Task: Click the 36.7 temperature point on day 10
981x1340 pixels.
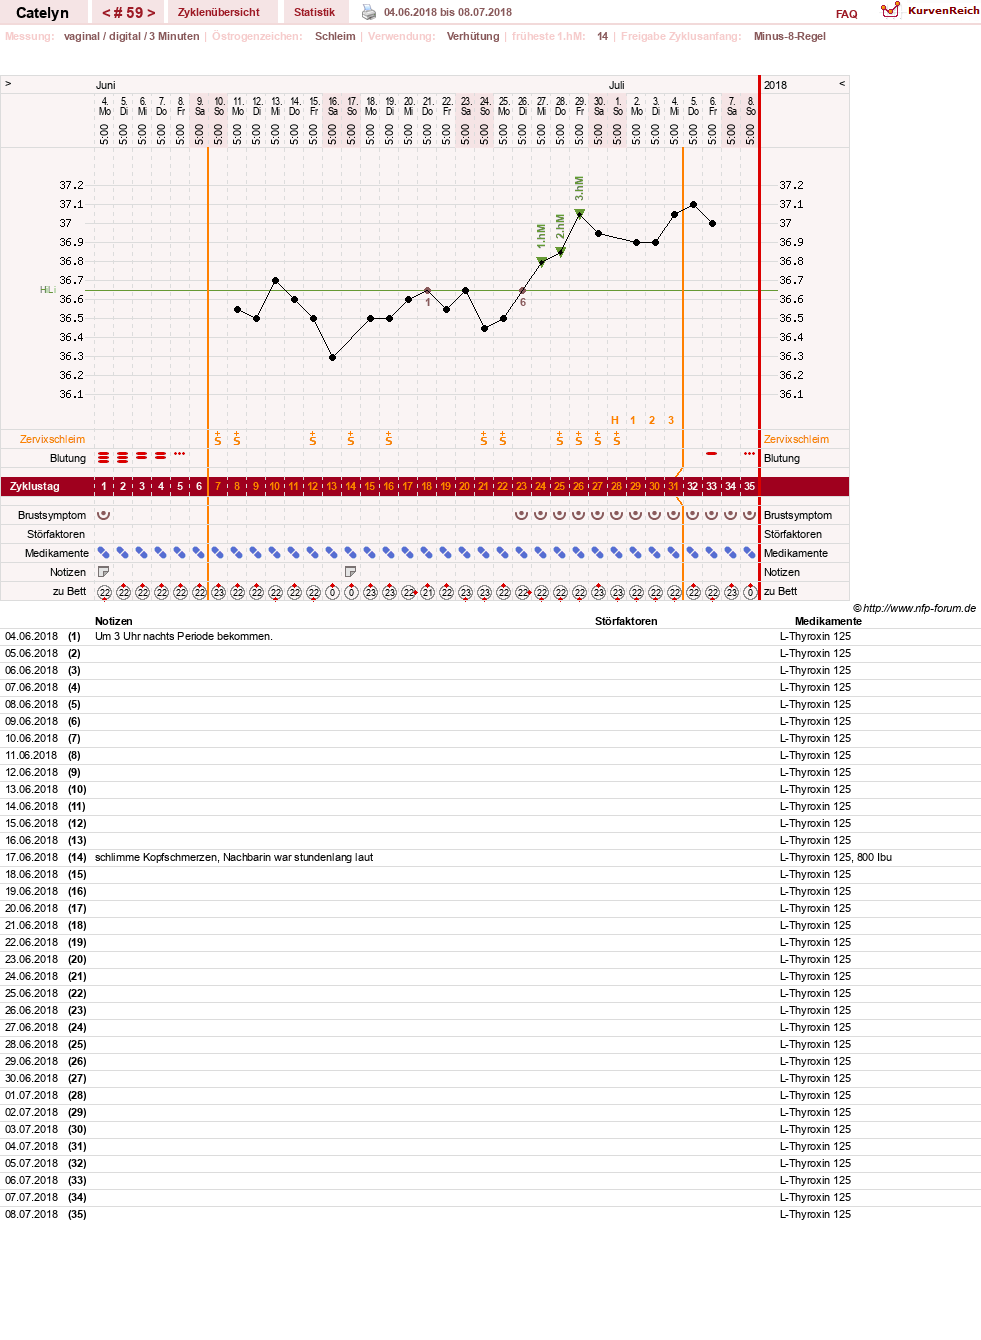Action: point(275,281)
